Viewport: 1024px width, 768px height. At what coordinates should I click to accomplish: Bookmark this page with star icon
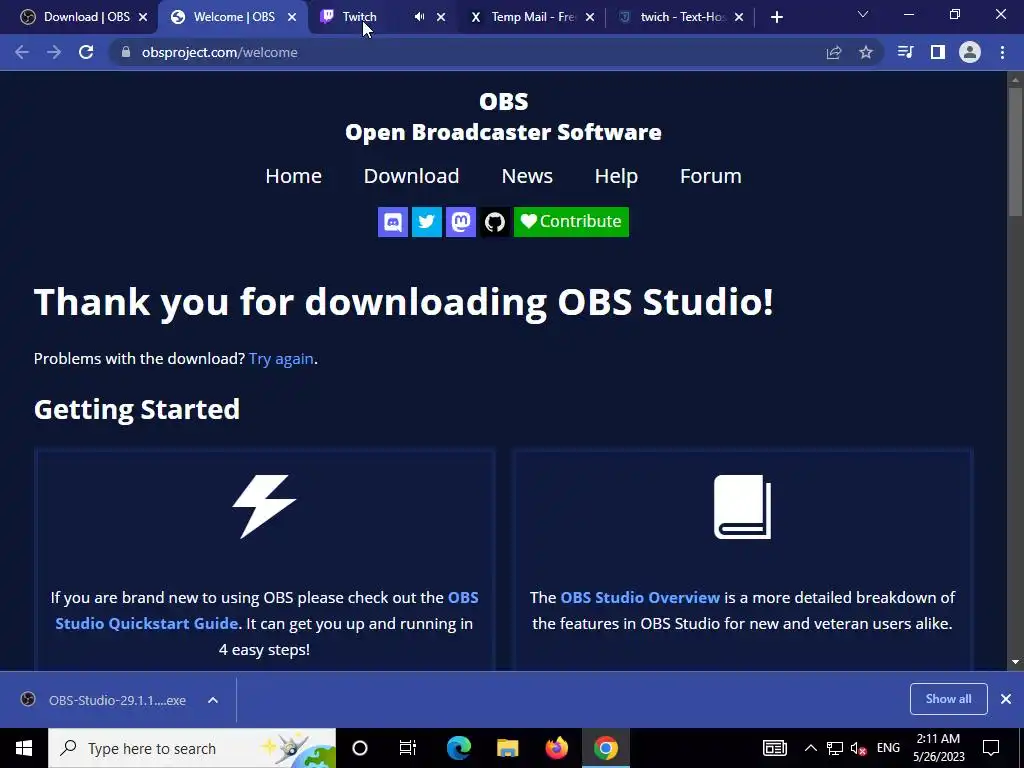(x=866, y=52)
